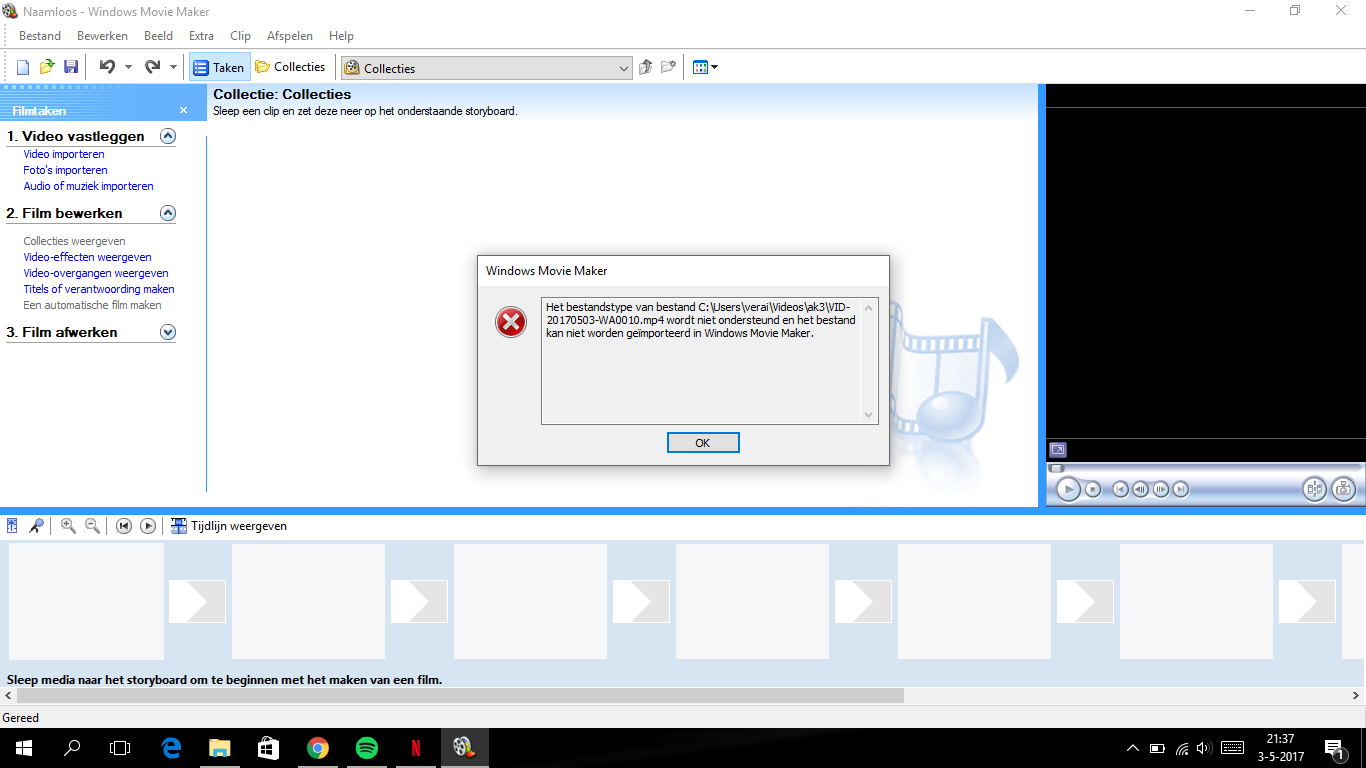Open Google Chrome from the taskbar
The height and width of the screenshot is (768, 1366).
pyautogui.click(x=318, y=747)
